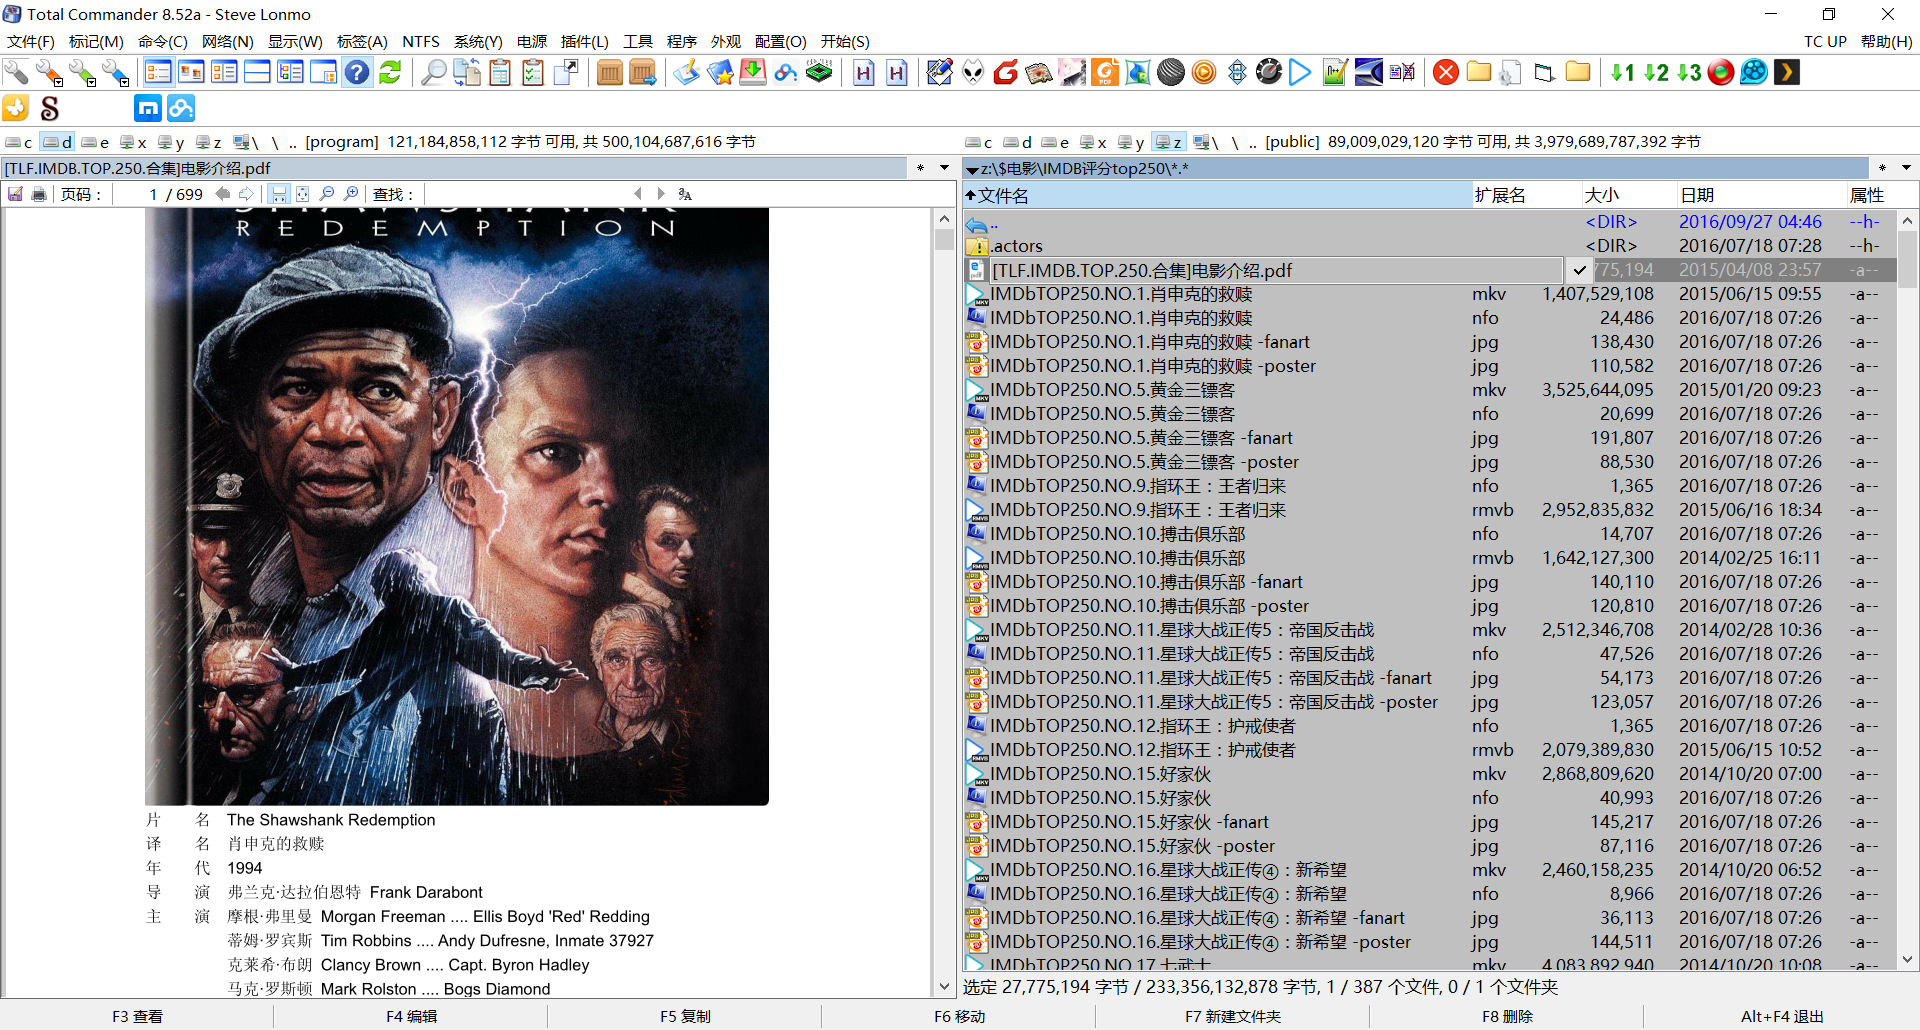Click the blue help question mark icon
The height and width of the screenshot is (1030, 1920).
[x=357, y=72]
